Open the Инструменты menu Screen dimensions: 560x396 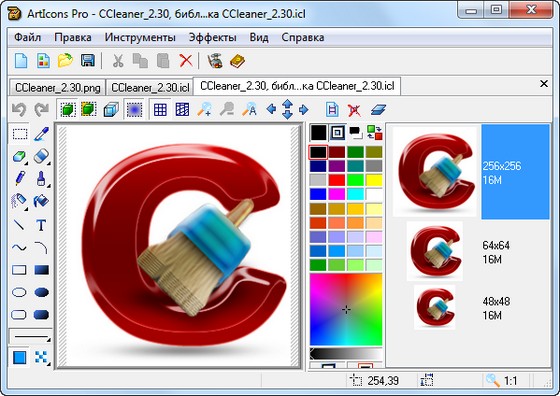pos(140,37)
